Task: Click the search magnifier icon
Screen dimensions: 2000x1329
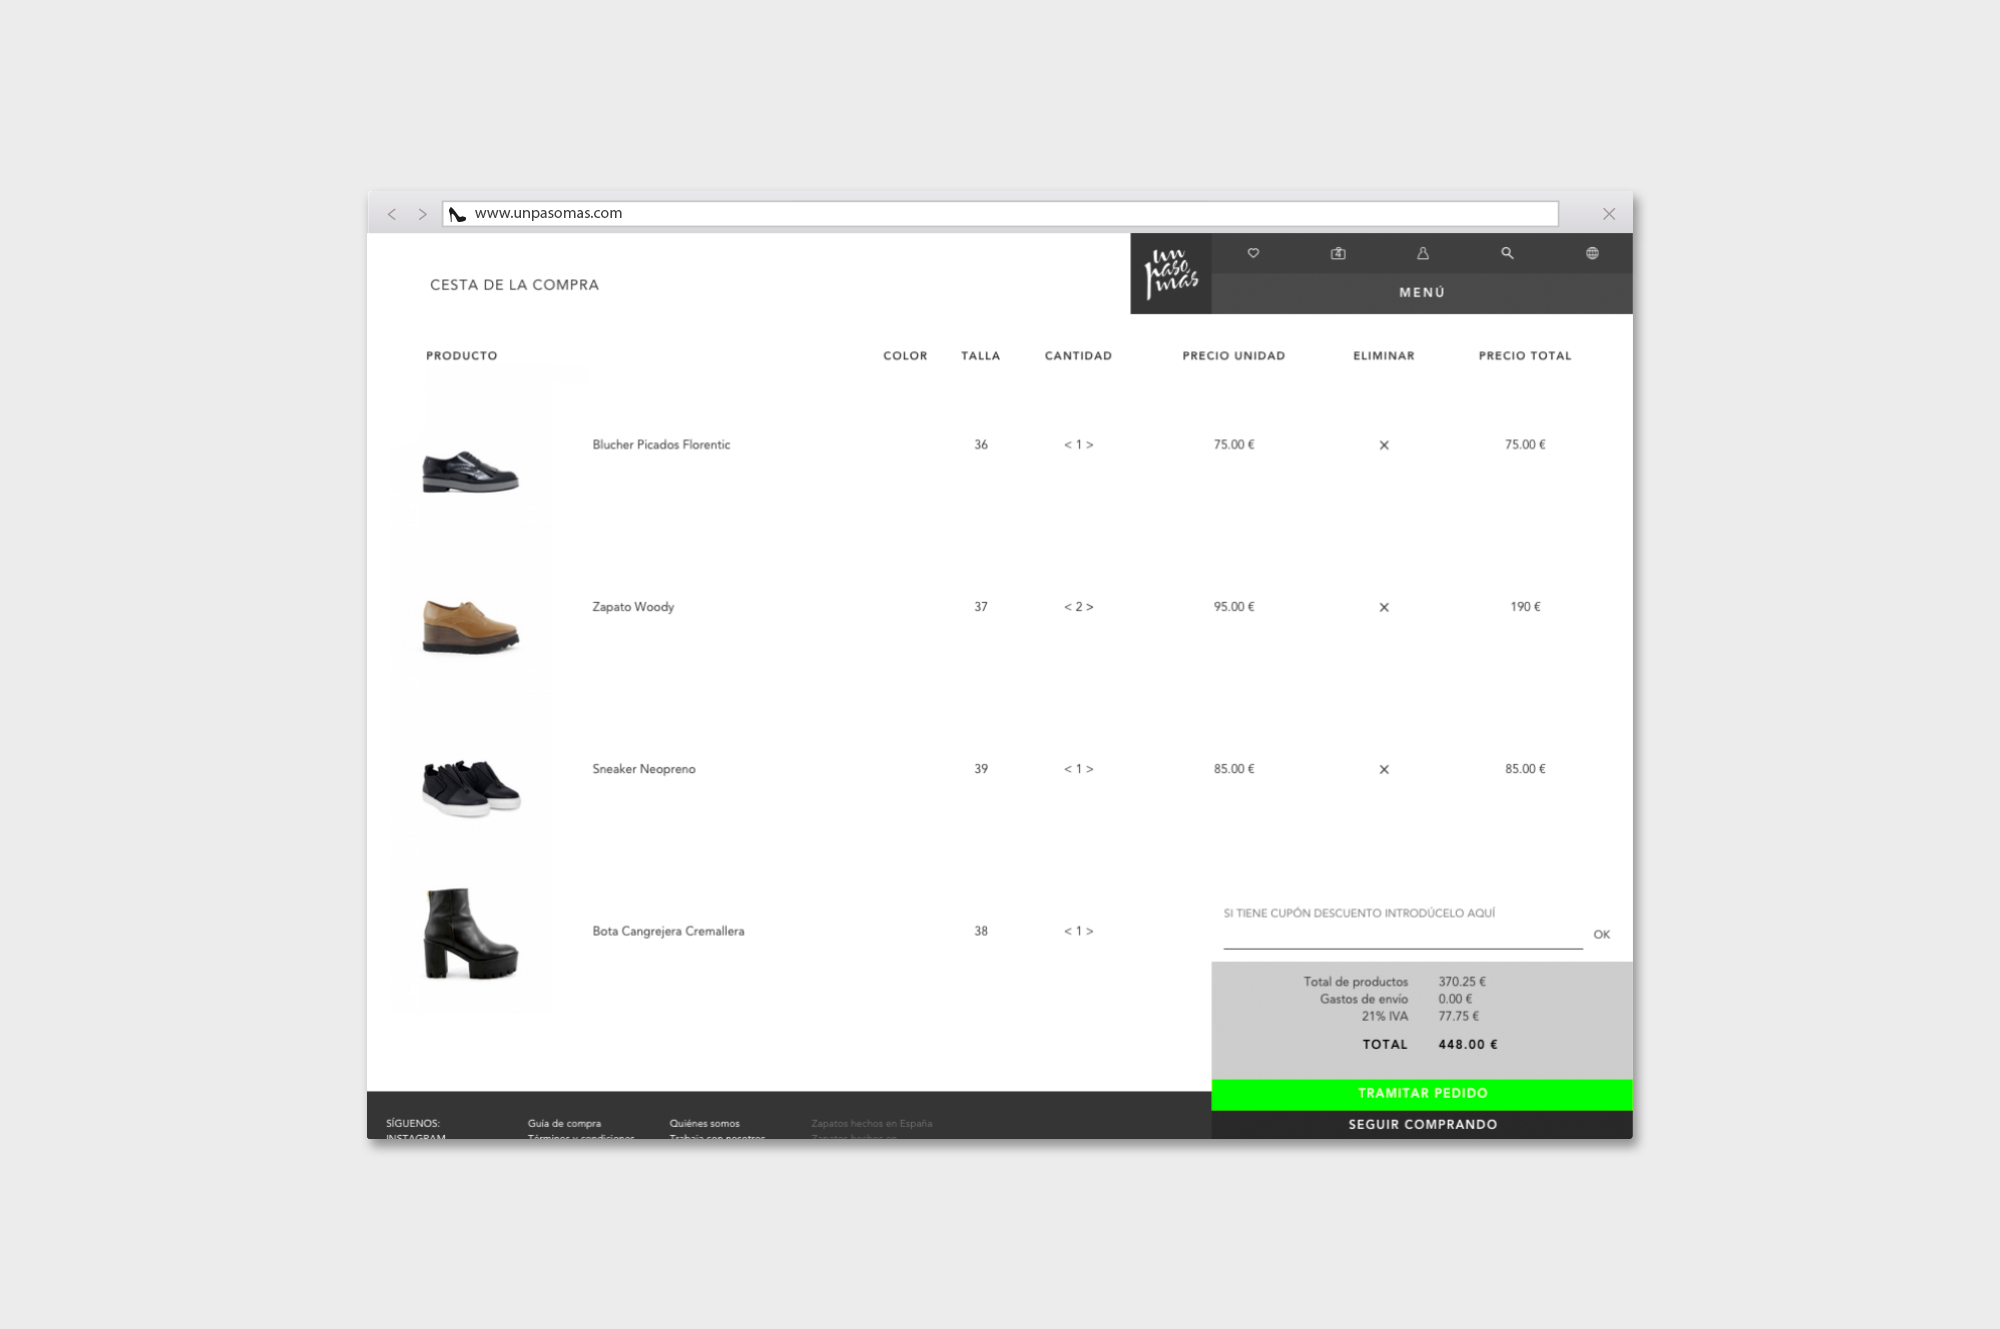Action: tap(1507, 253)
